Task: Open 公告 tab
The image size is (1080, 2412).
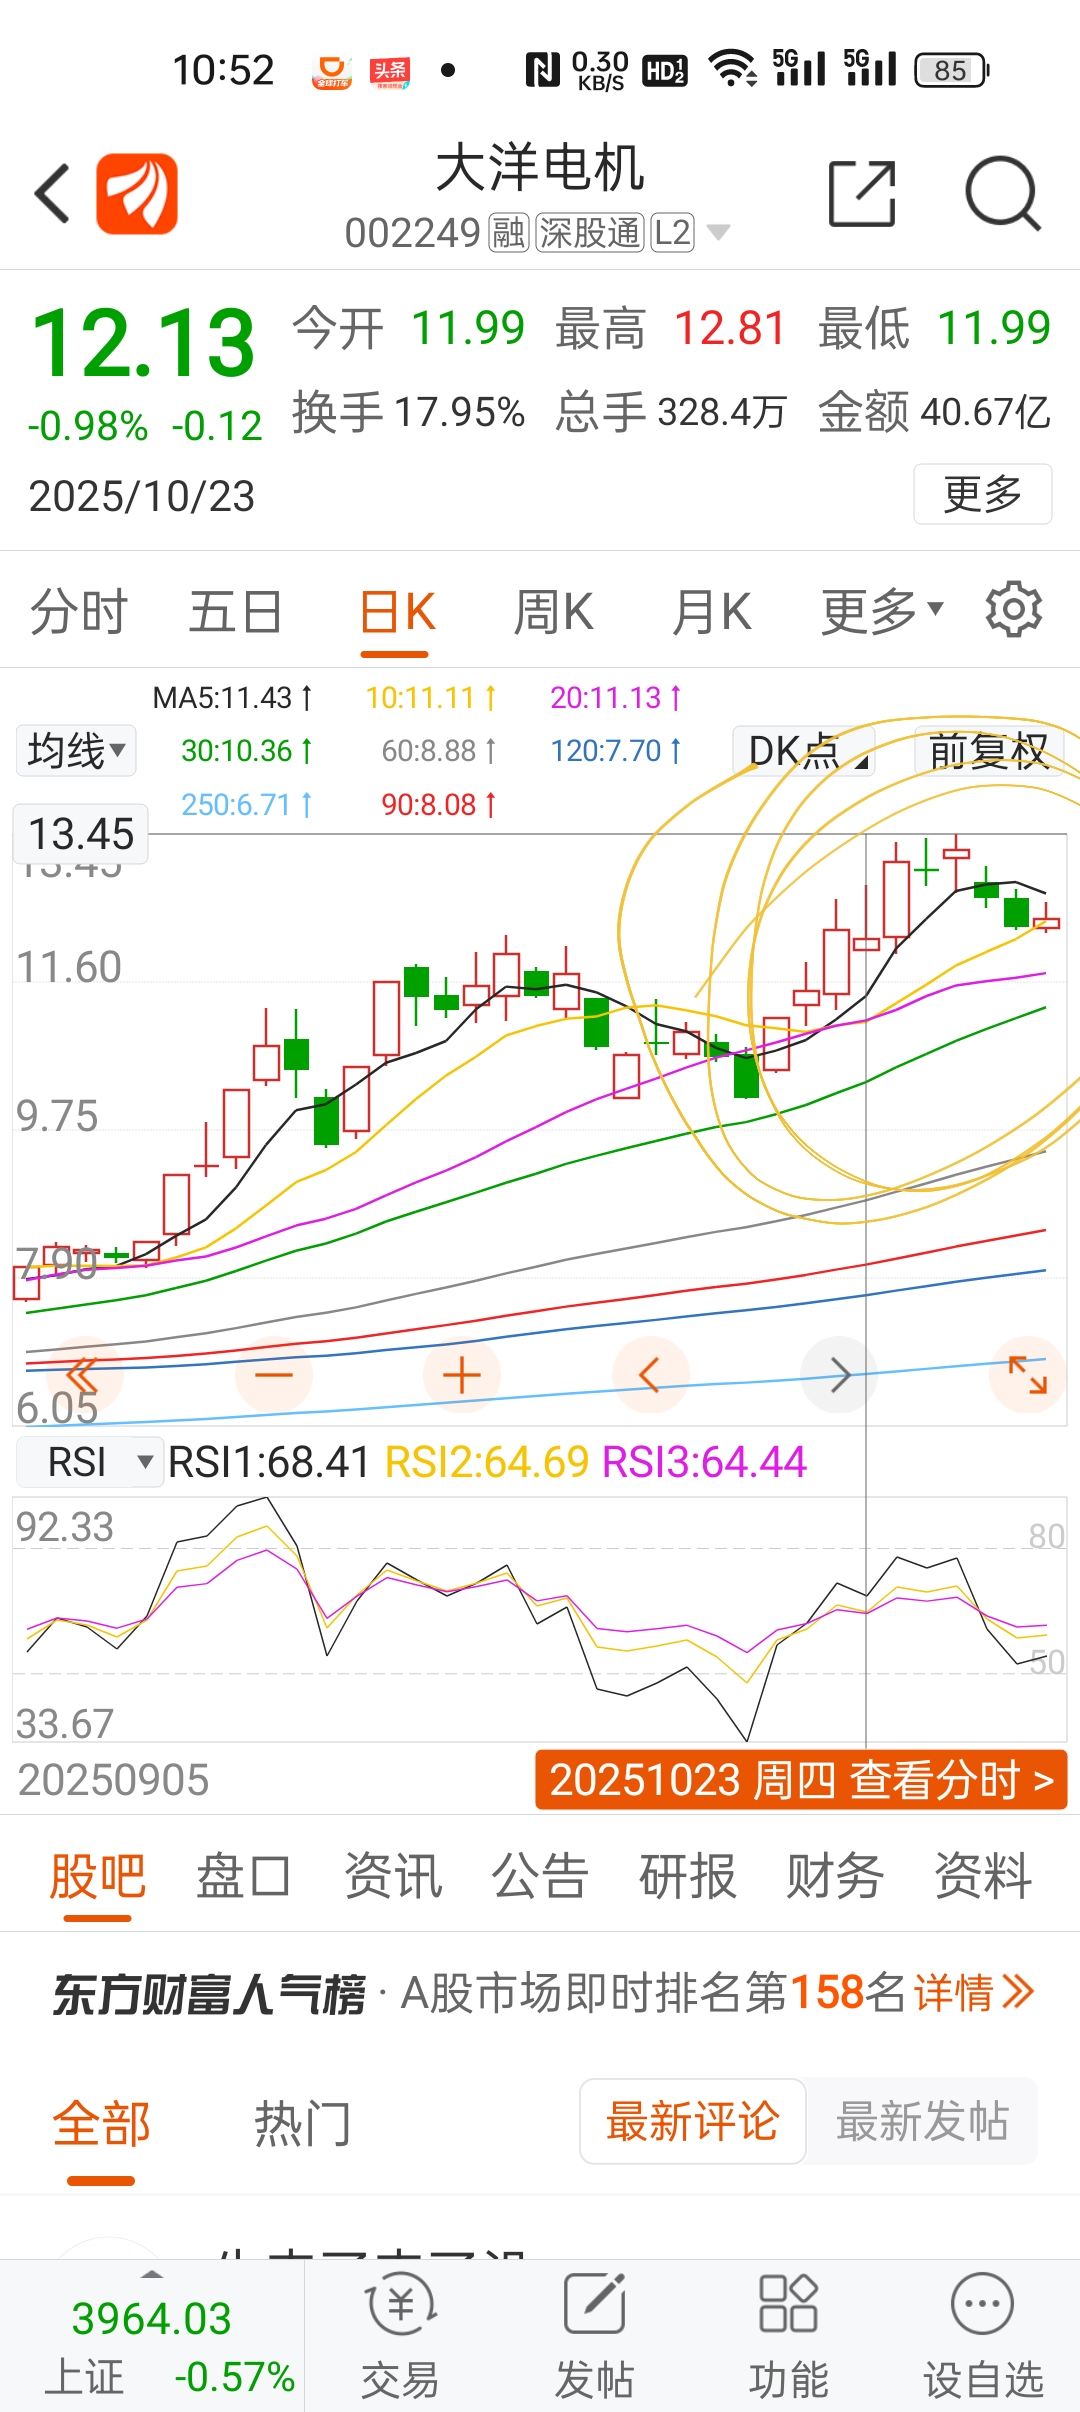Action: click(x=540, y=1875)
